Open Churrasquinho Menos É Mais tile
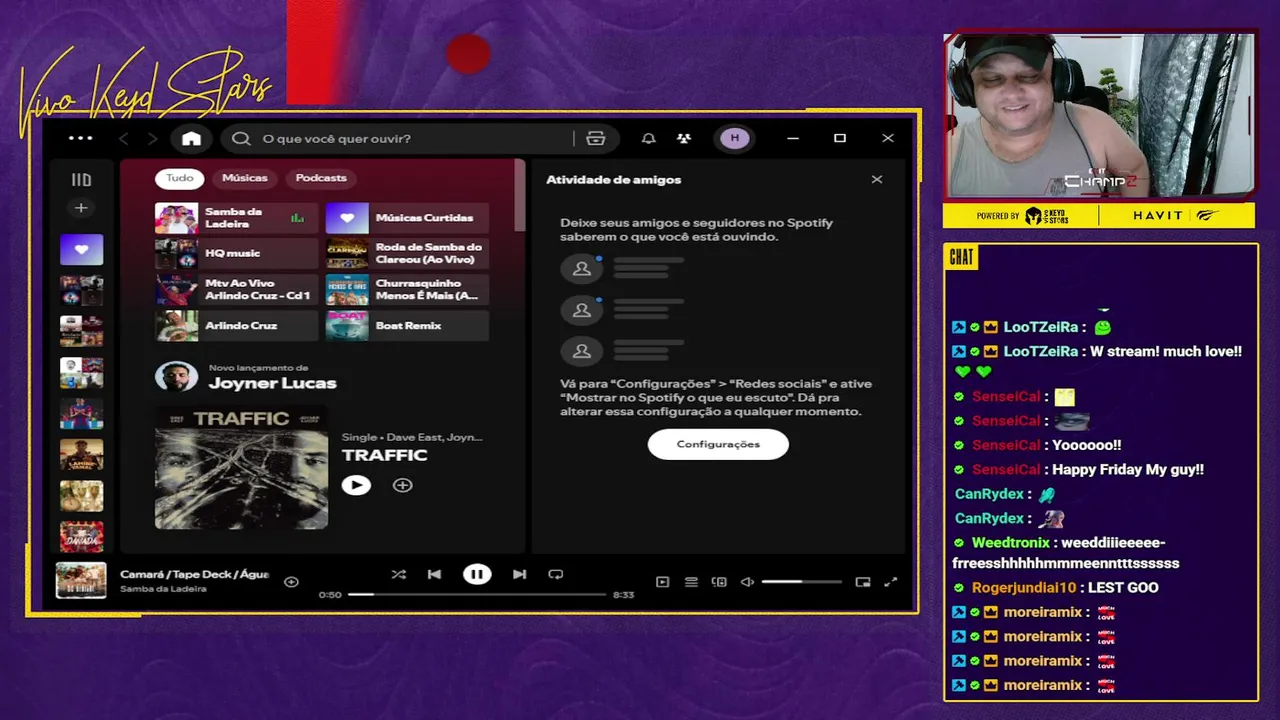This screenshot has width=1280, height=720. [x=407, y=290]
